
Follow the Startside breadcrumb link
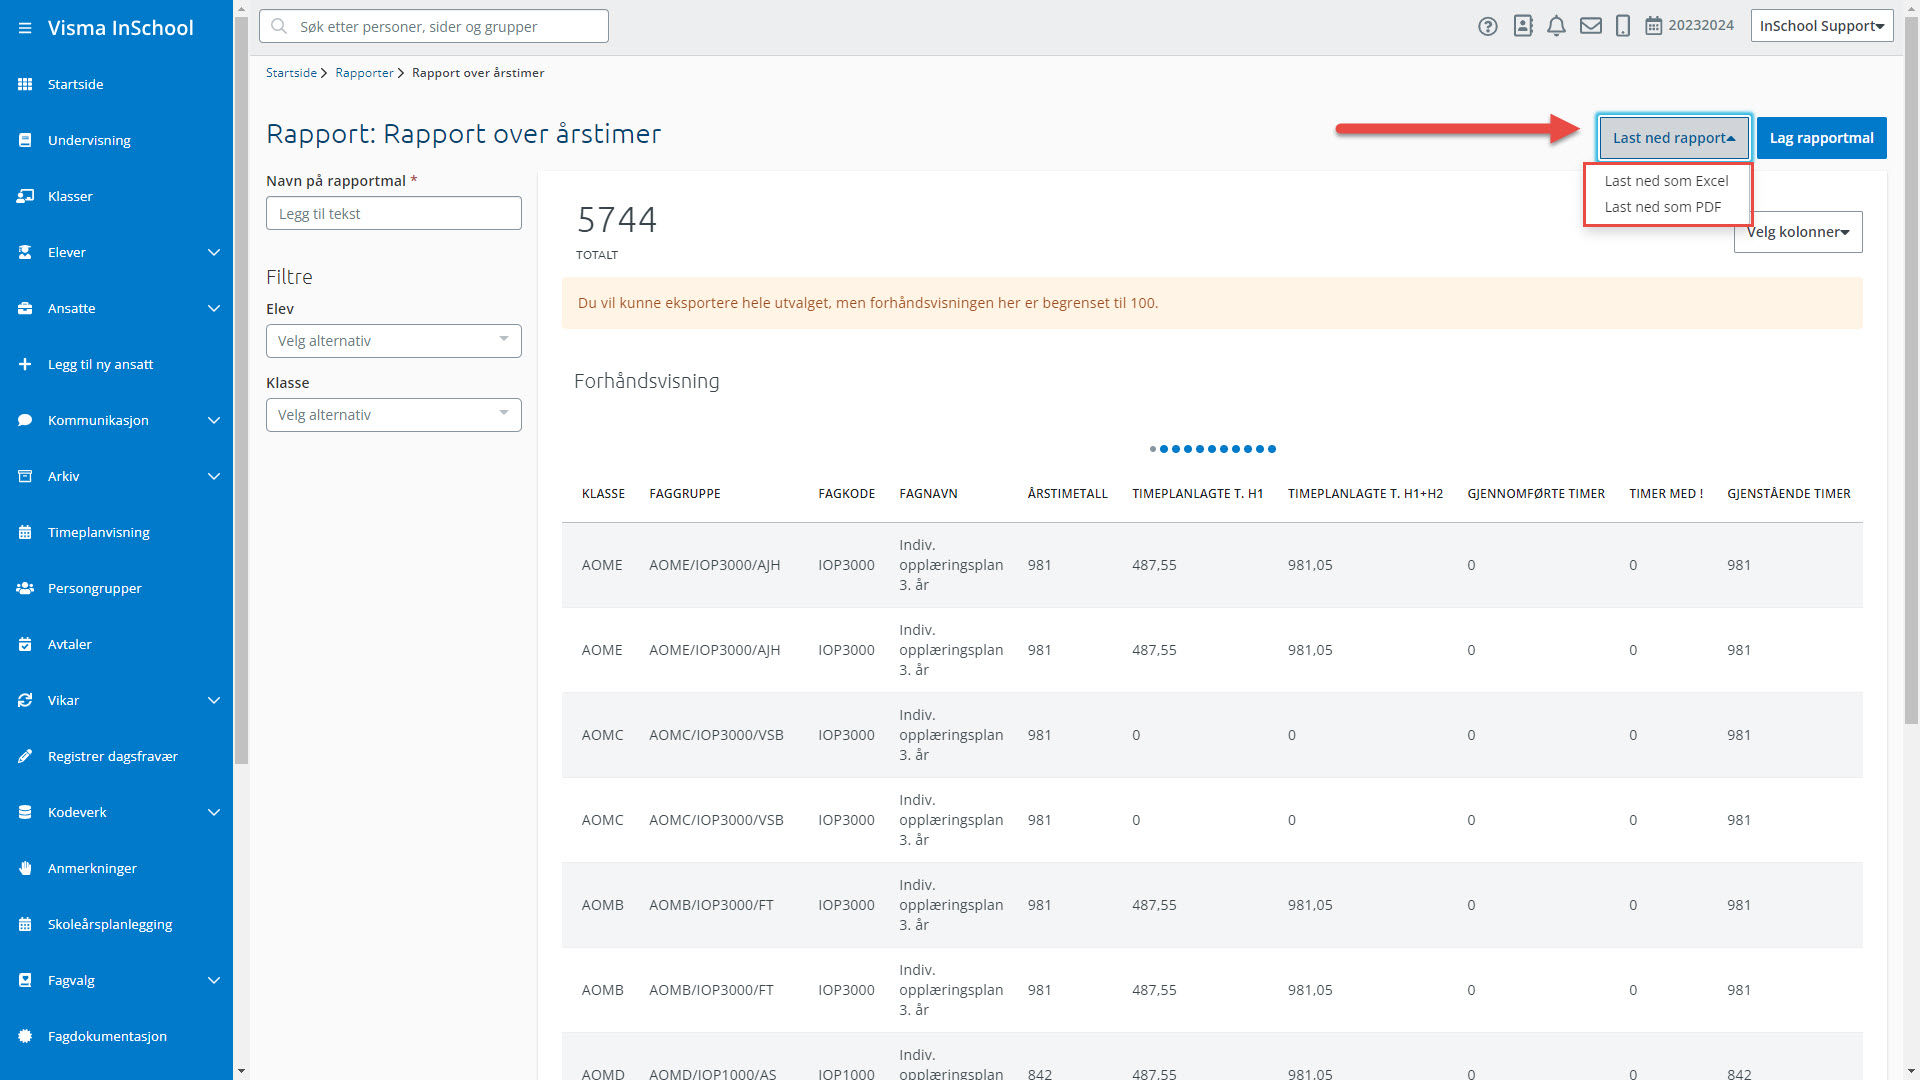(291, 73)
